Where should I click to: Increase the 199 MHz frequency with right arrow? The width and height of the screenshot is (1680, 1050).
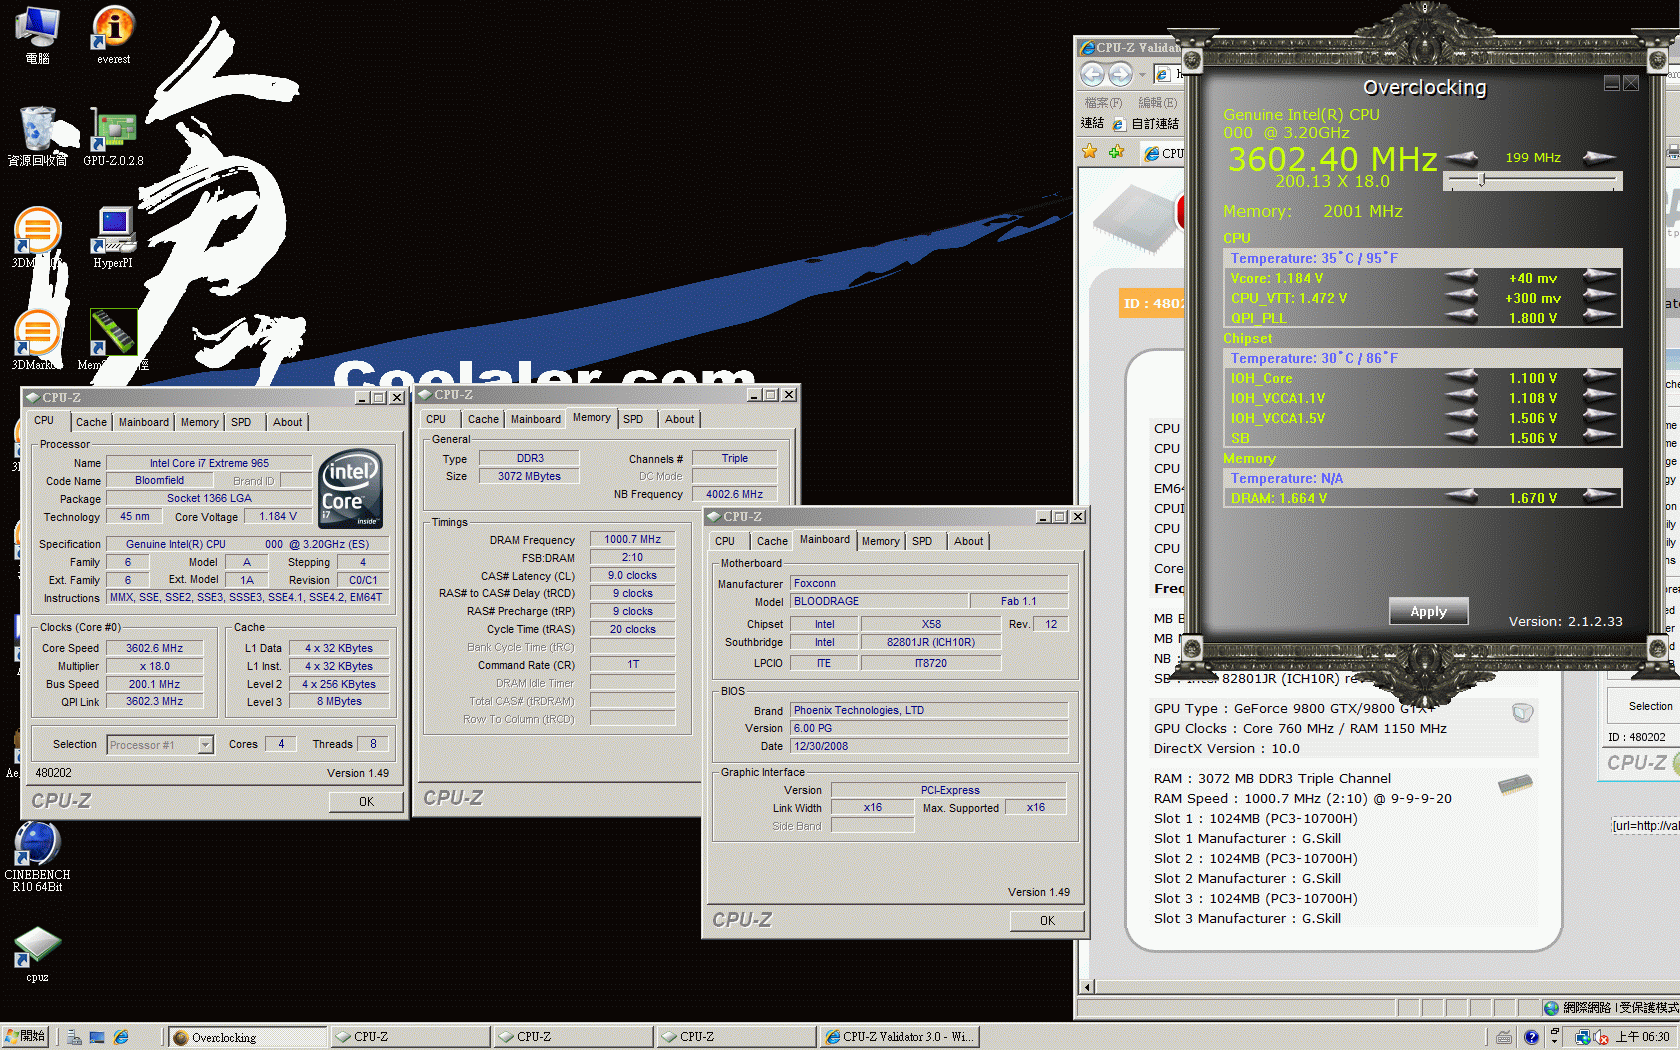tap(1599, 157)
